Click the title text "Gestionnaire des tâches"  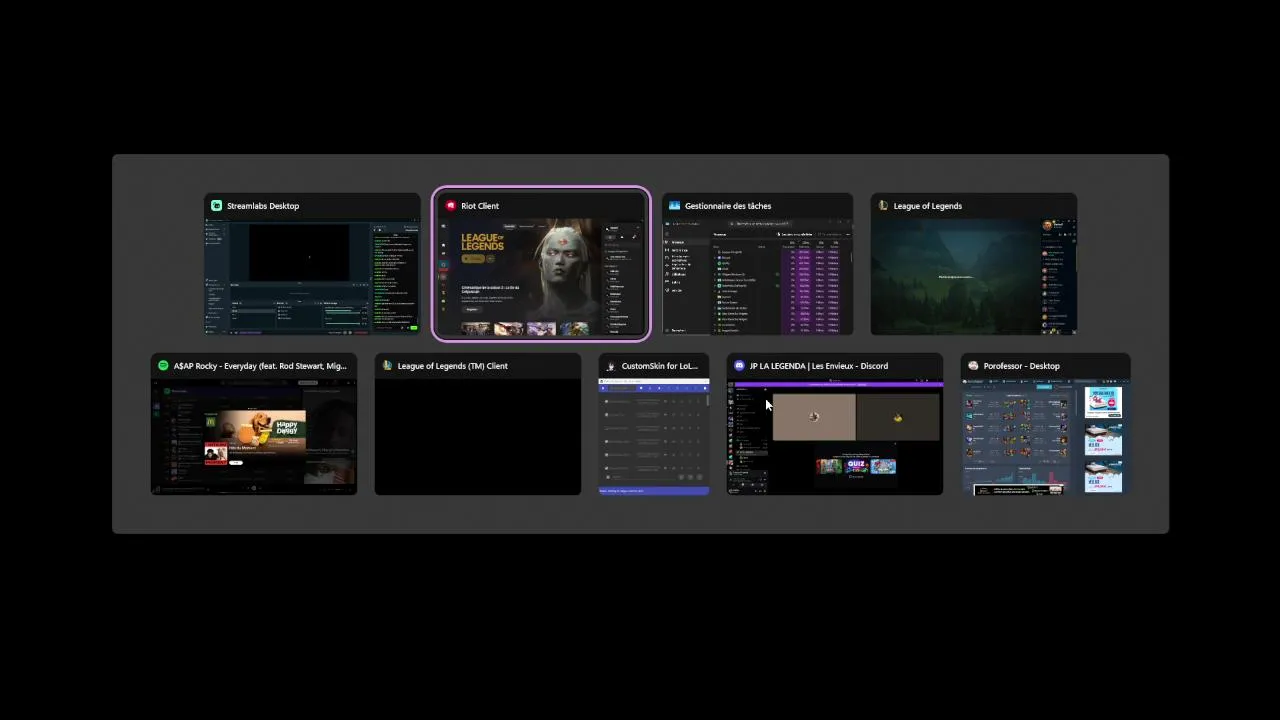[x=728, y=206]
